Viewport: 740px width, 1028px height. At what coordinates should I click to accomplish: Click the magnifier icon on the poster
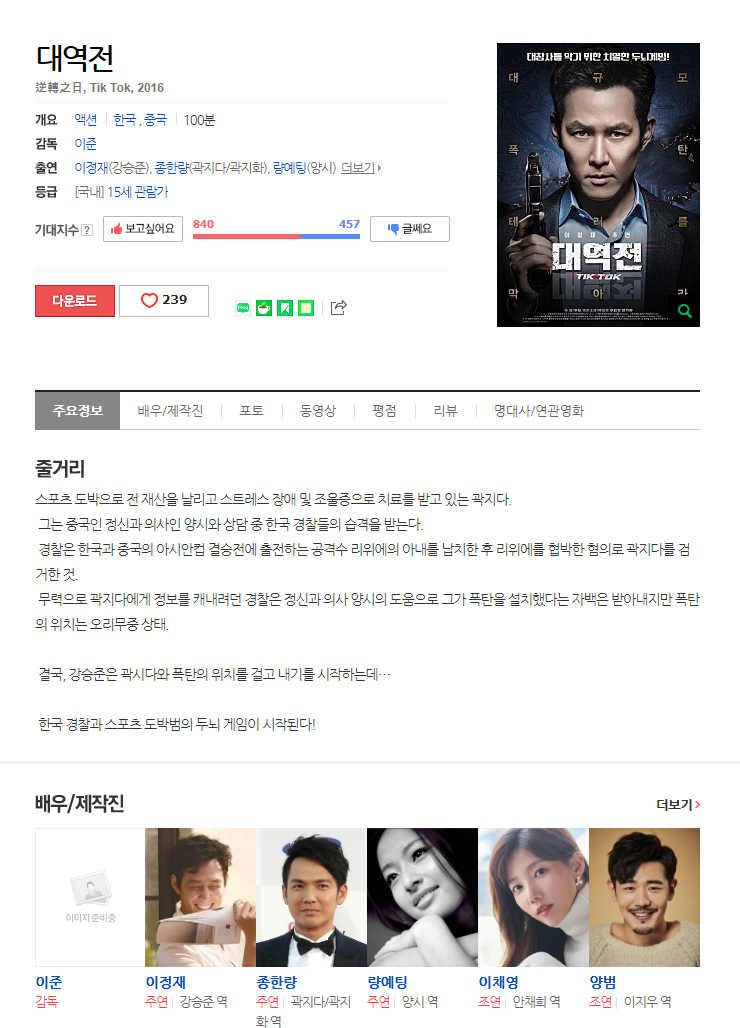pyautogui.click(x=684, y=311)
